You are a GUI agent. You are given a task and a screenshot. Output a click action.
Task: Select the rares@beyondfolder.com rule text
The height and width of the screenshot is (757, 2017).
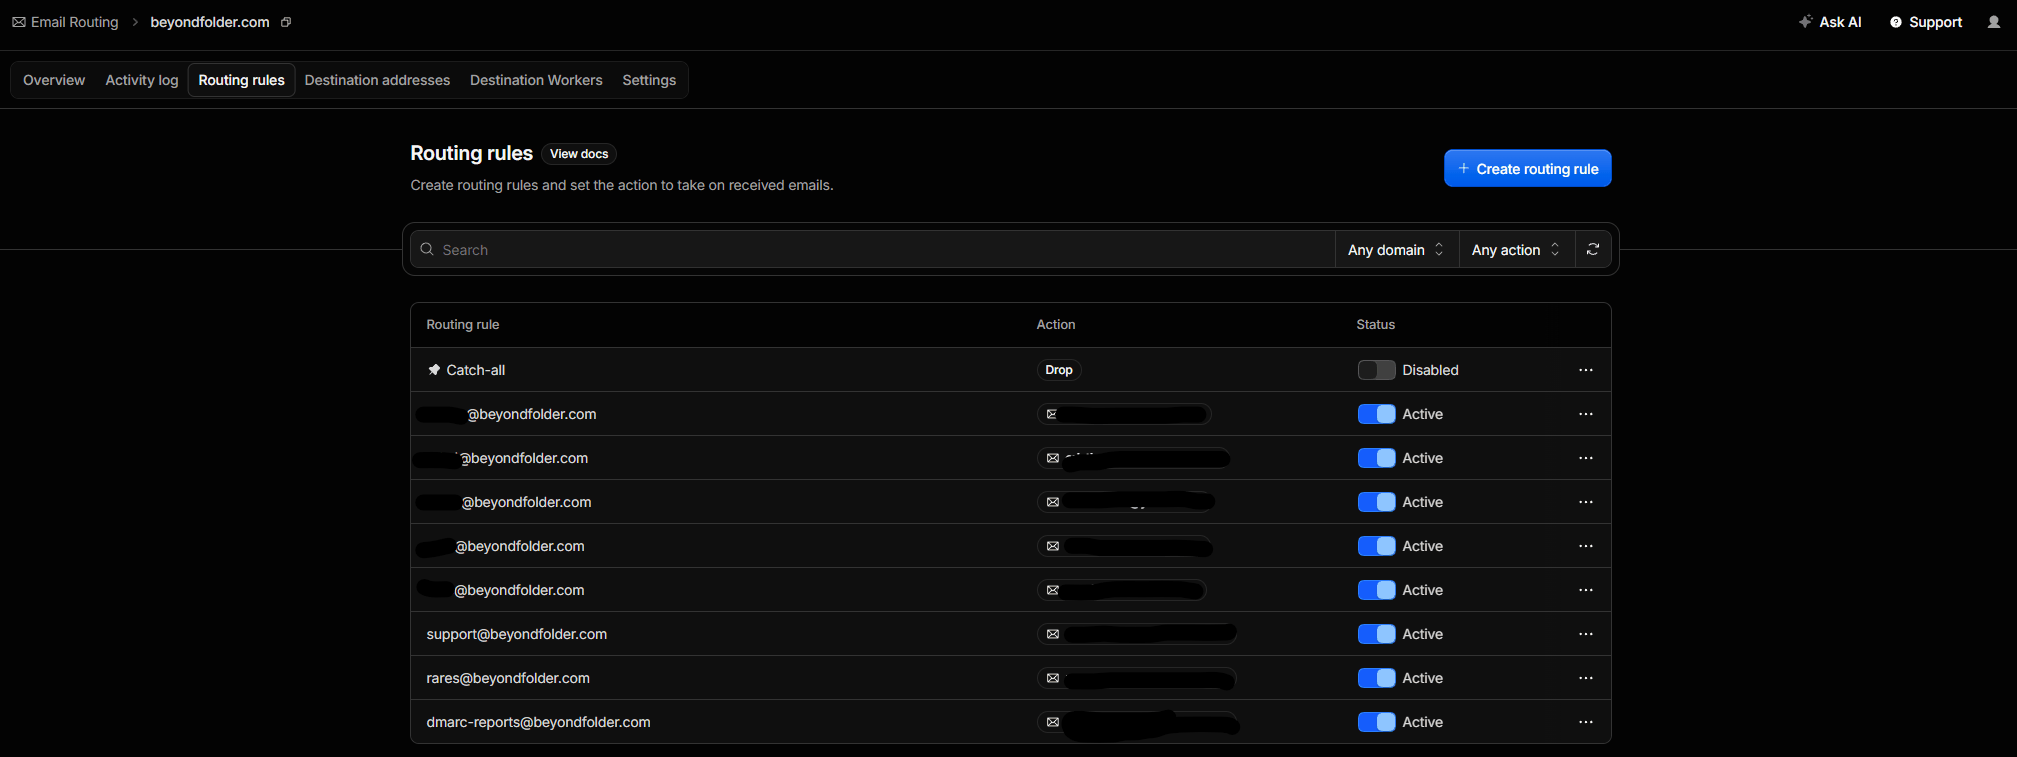pyautogui.click(x=508, y=678)
